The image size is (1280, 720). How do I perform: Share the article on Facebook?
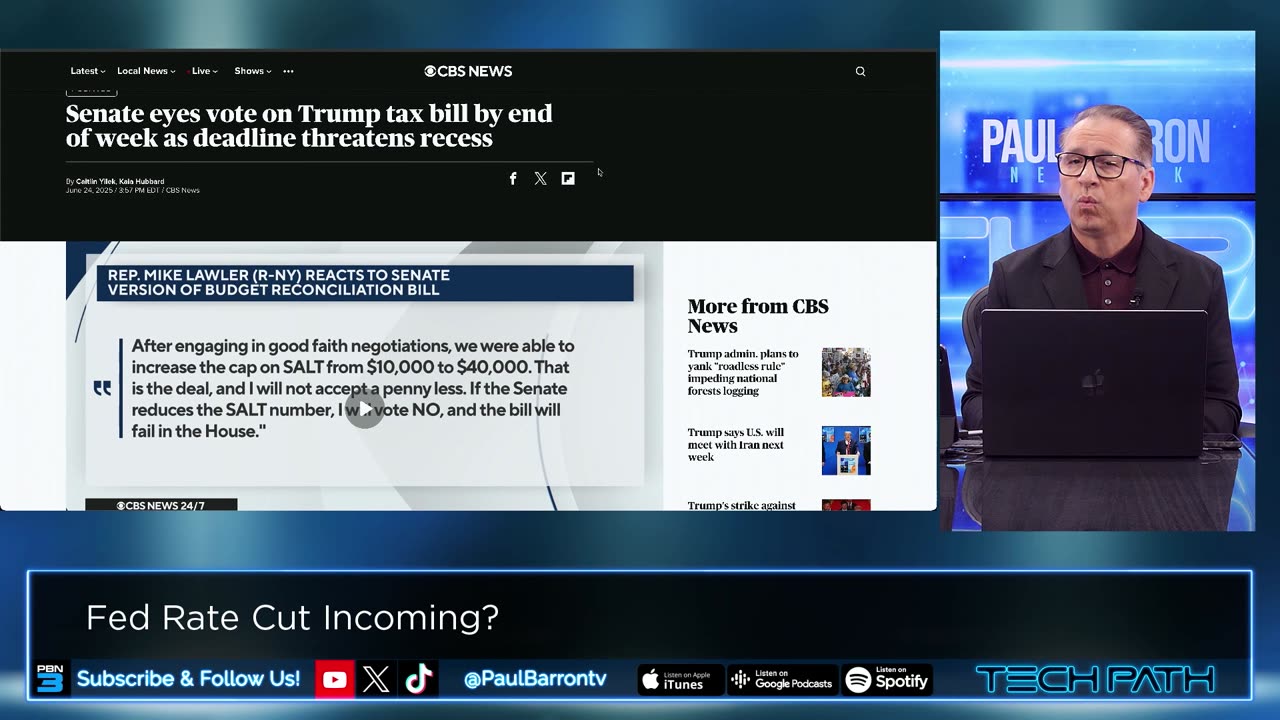[x=513, y=178]
